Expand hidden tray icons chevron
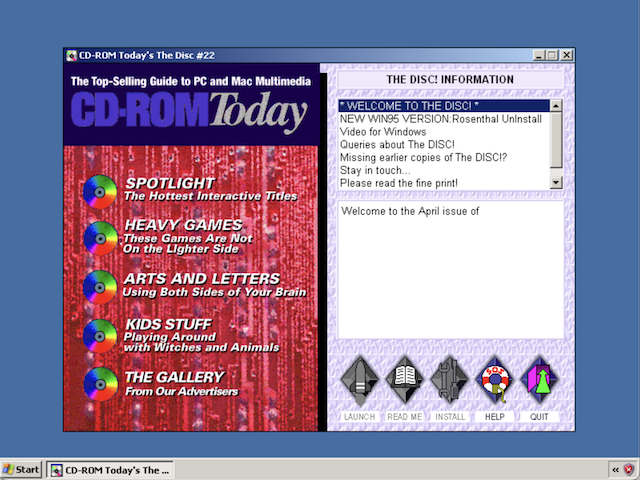The height and width of the screenshot is (480, 640). coord(616,470)
